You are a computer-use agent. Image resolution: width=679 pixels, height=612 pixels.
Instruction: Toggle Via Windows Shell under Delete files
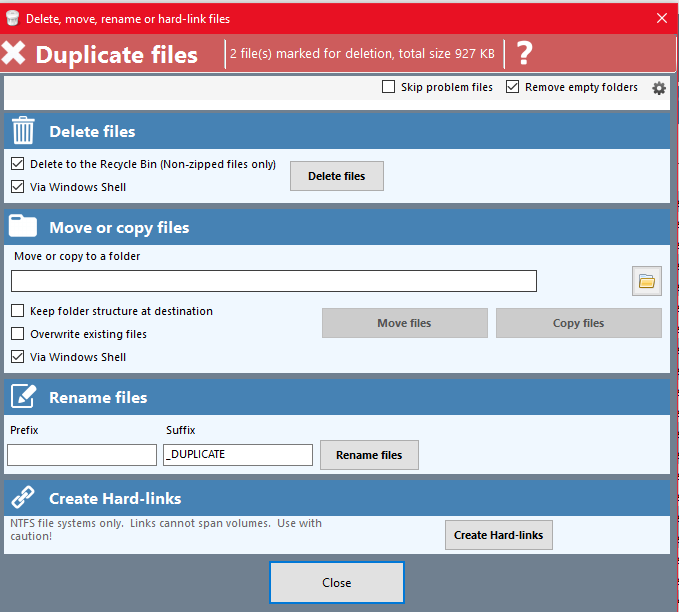point(17,187)
